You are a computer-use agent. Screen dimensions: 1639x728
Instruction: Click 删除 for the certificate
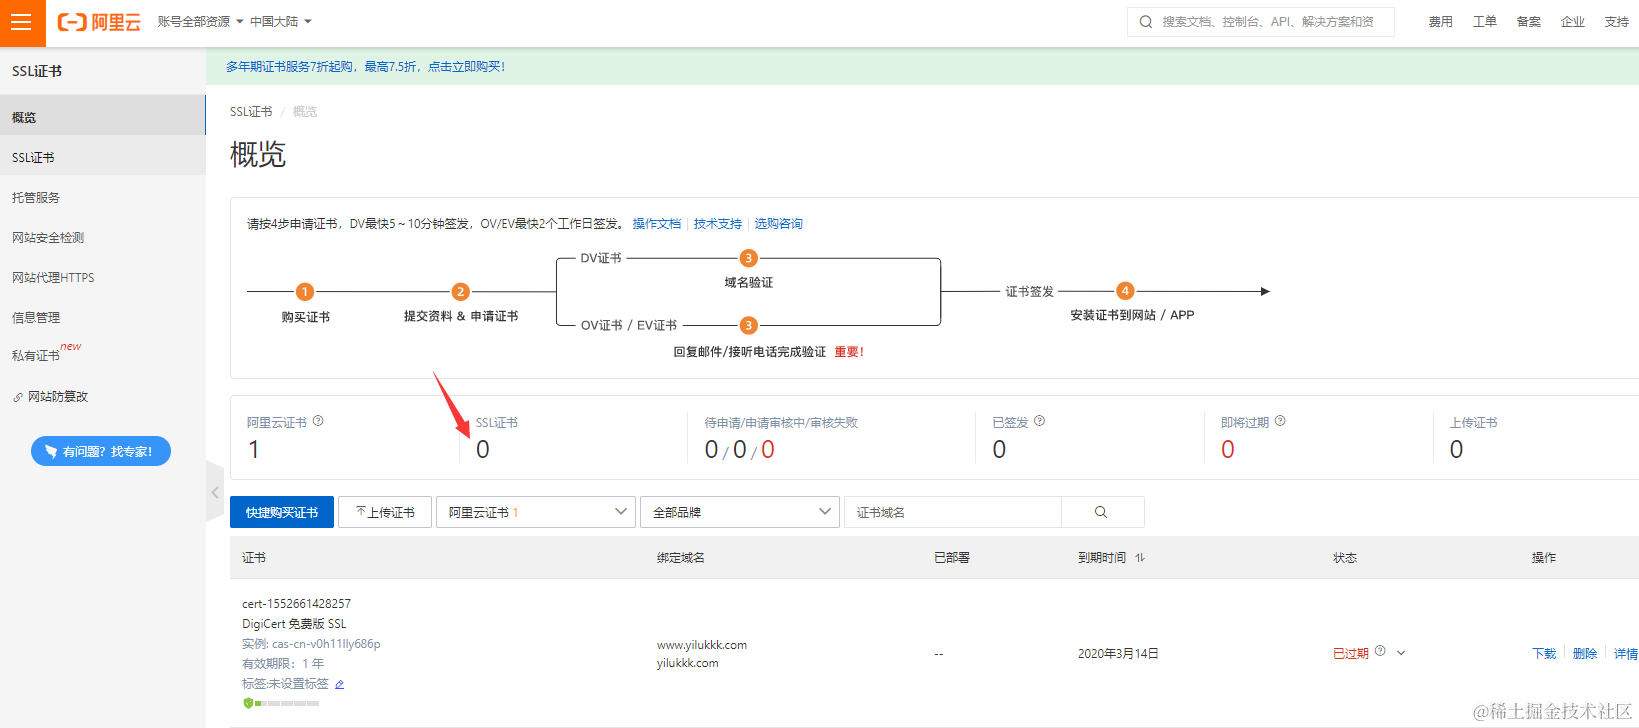coord(1585,654)
